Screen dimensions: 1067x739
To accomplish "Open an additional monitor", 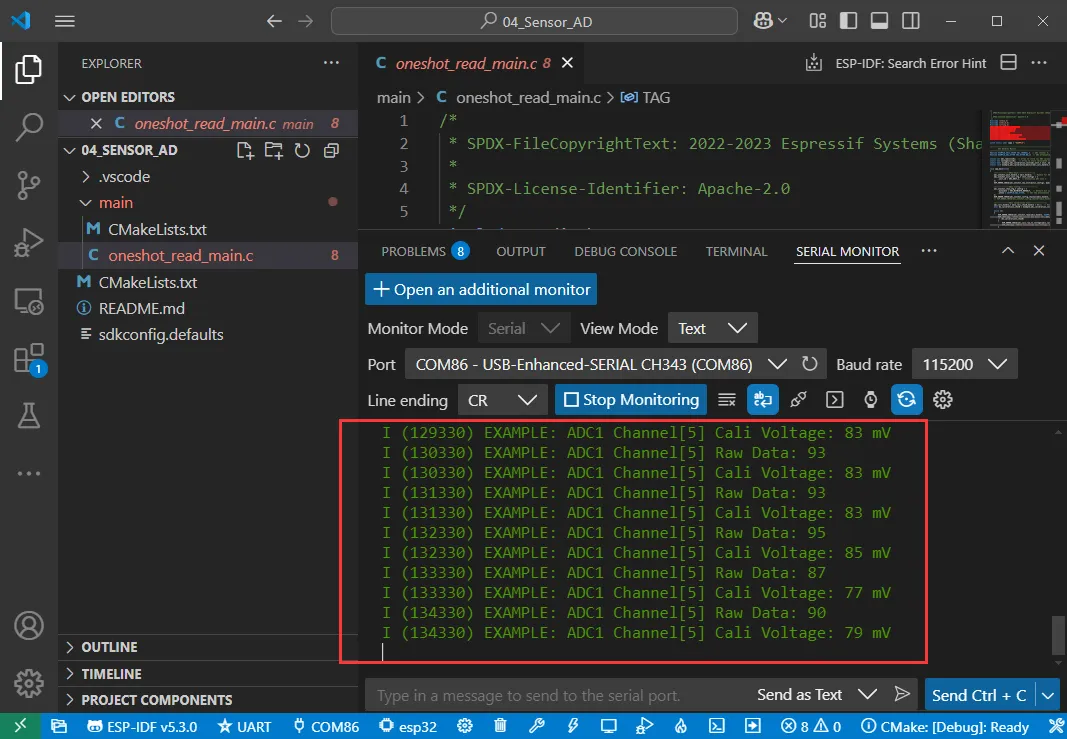I will [480, 289].
